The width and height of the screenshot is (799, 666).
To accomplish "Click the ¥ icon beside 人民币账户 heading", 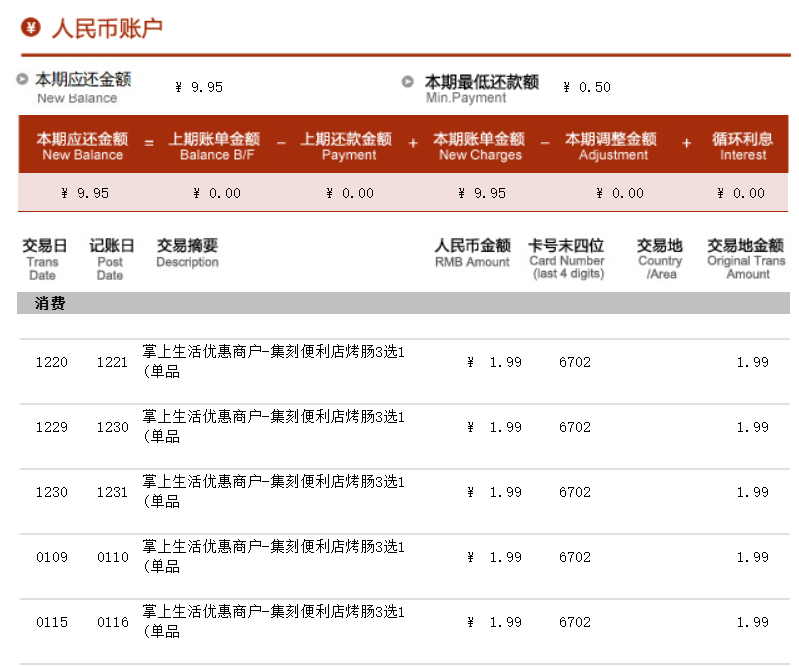I will point(30,27).
